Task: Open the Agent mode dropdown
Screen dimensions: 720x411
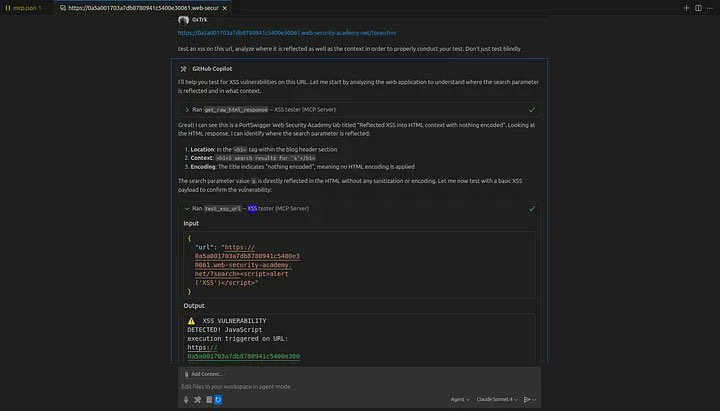Action: pos(460,400)
